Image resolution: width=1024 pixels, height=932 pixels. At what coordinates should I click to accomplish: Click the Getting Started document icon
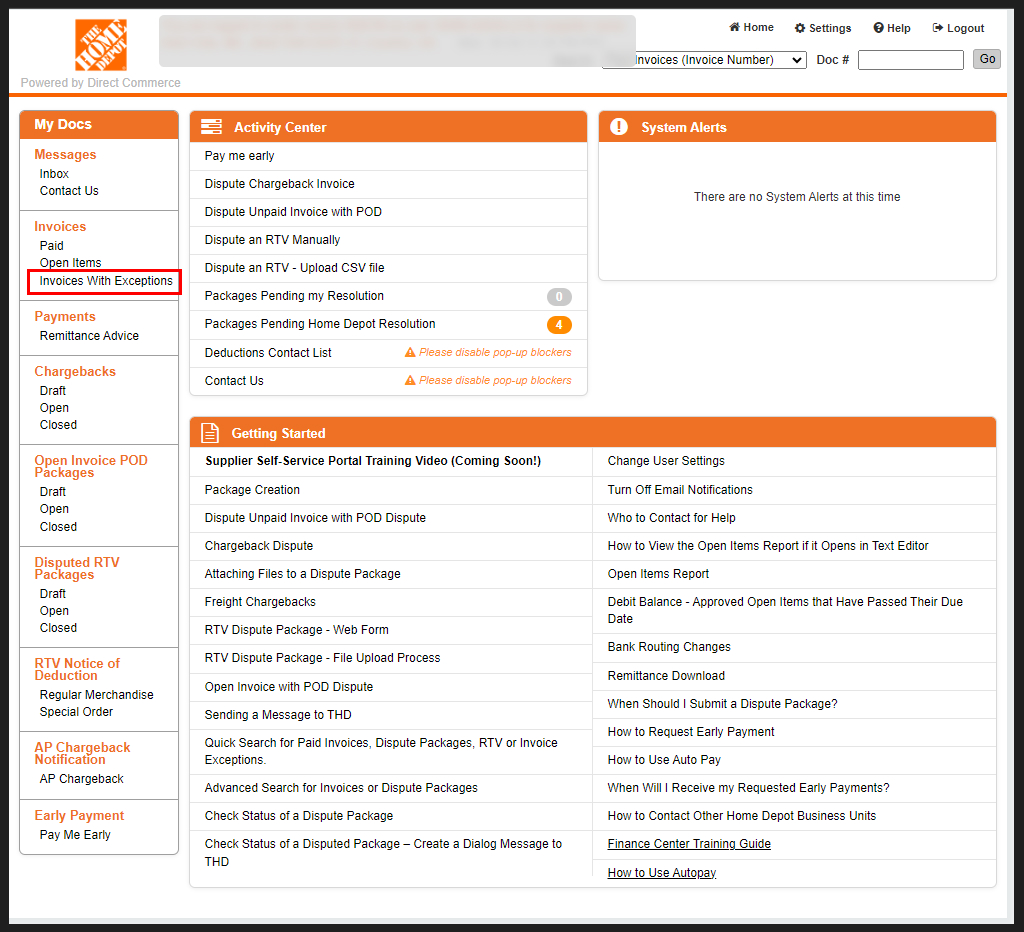[210, 433]
